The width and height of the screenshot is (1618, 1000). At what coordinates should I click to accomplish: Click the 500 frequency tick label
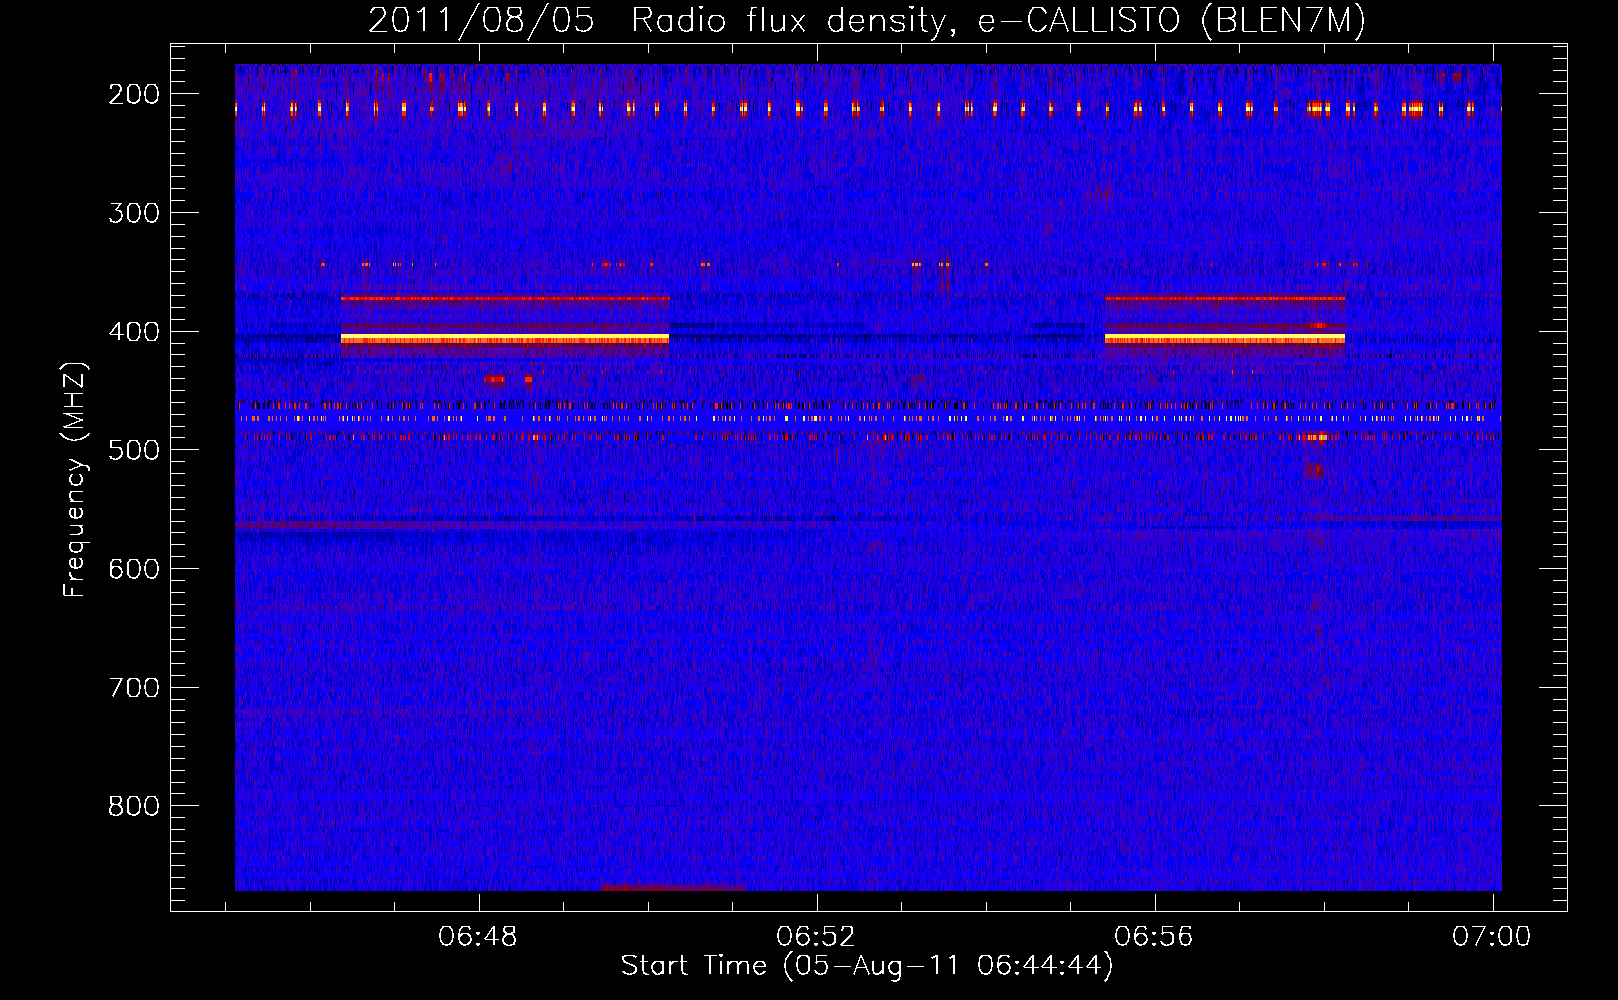(x=134, y=450)
